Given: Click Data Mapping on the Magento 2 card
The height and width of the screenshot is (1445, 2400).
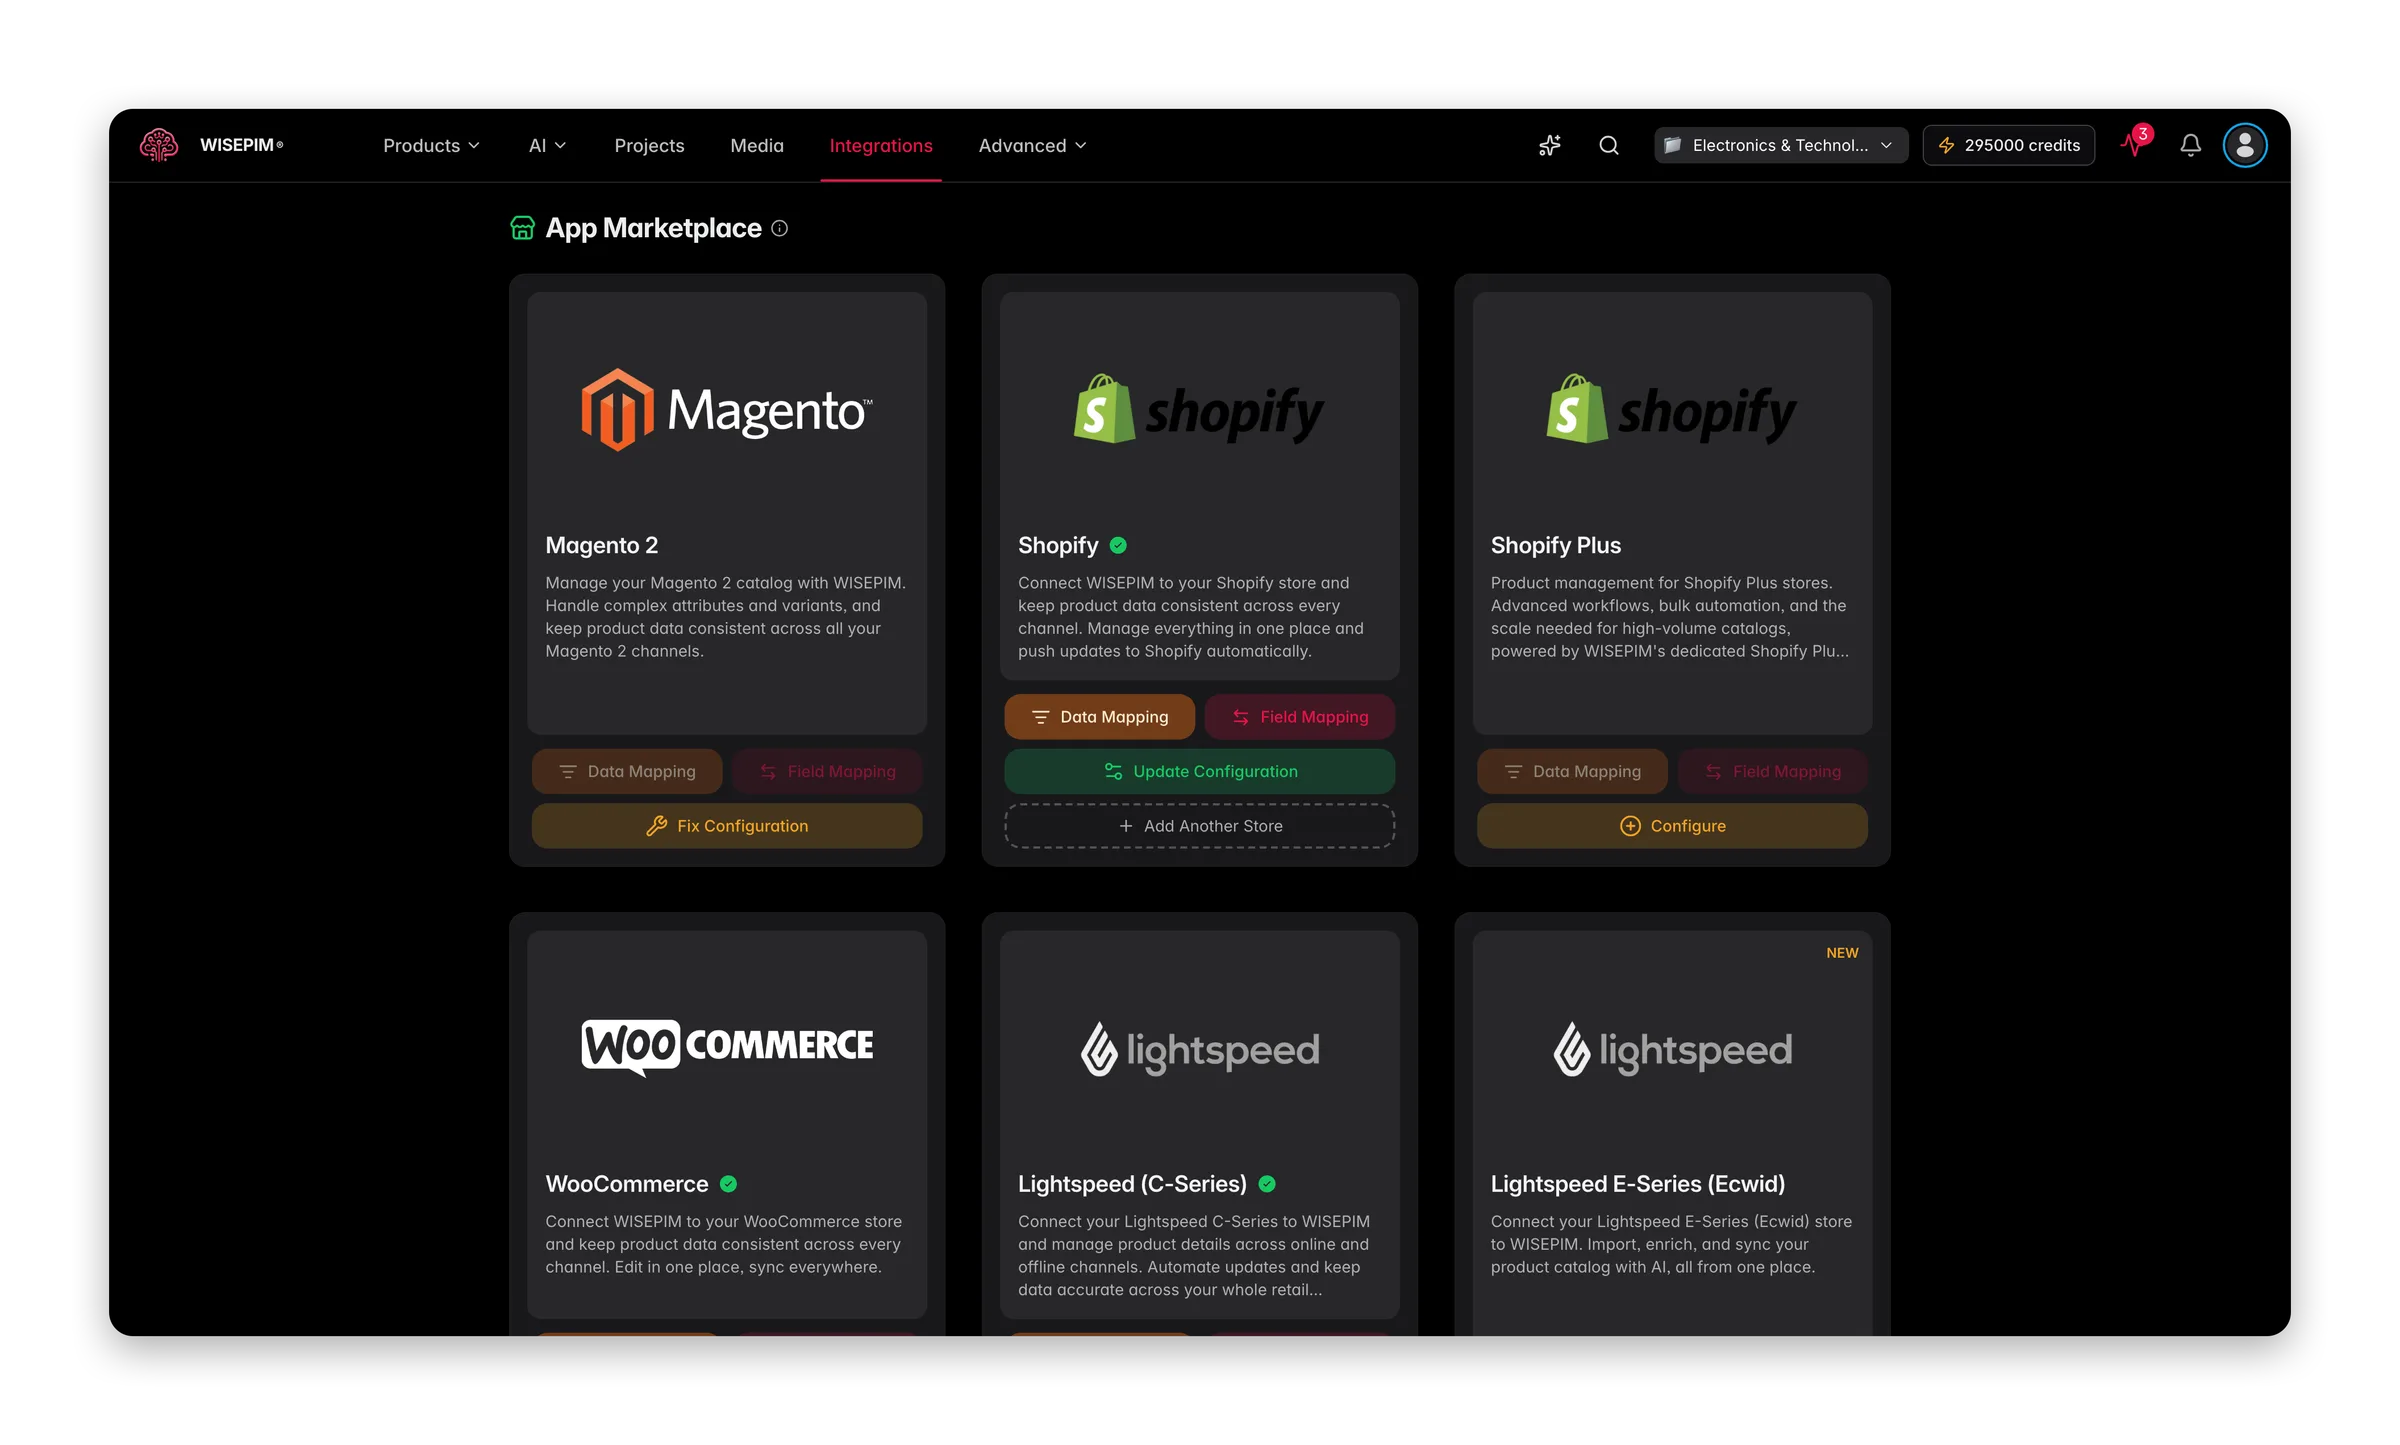Looking at the screenshot, I should pyautogui.click(x=627, y=771).
